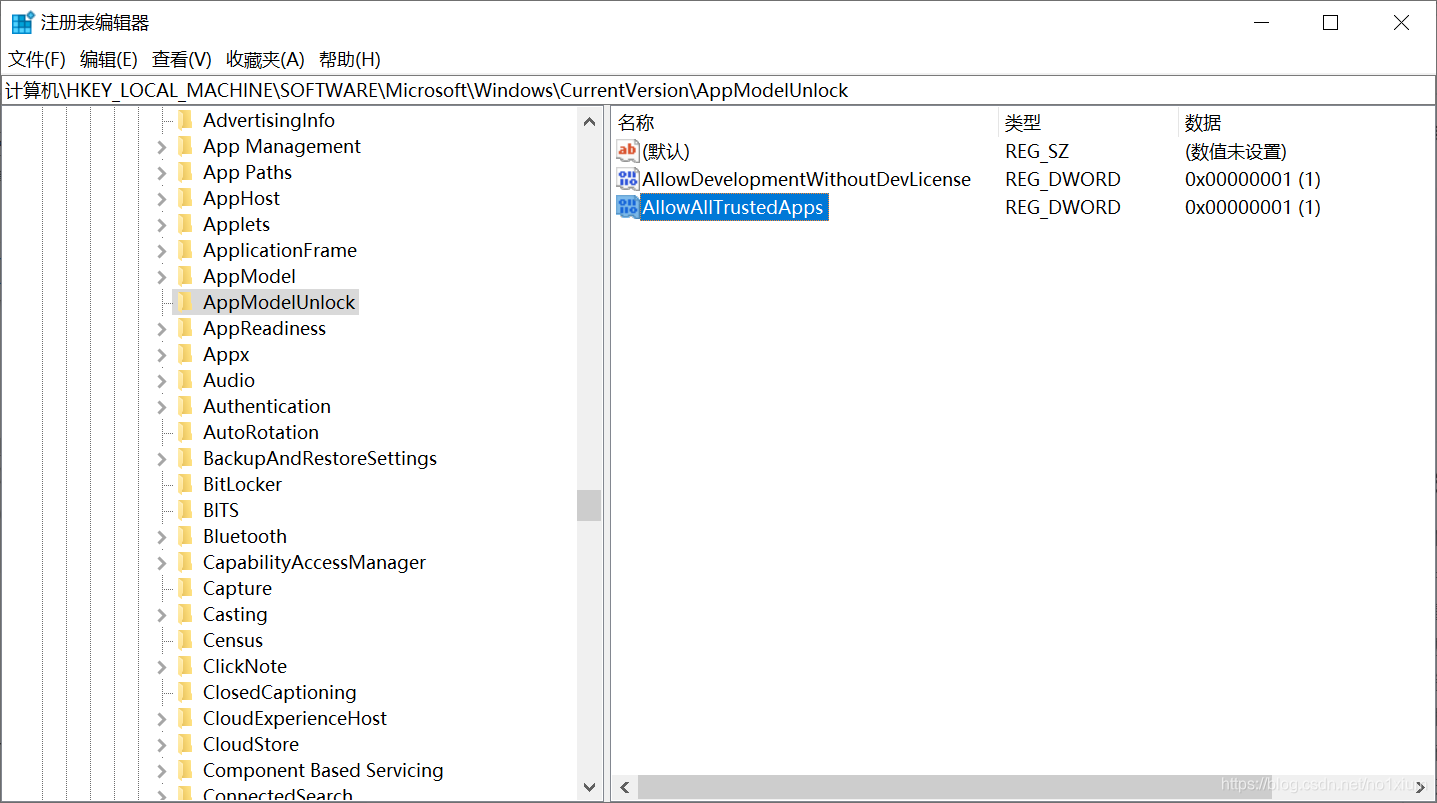This screenshot has width=1437, height=803.
Task: Click the AppHost folder icon
Action: click(185, 198)
